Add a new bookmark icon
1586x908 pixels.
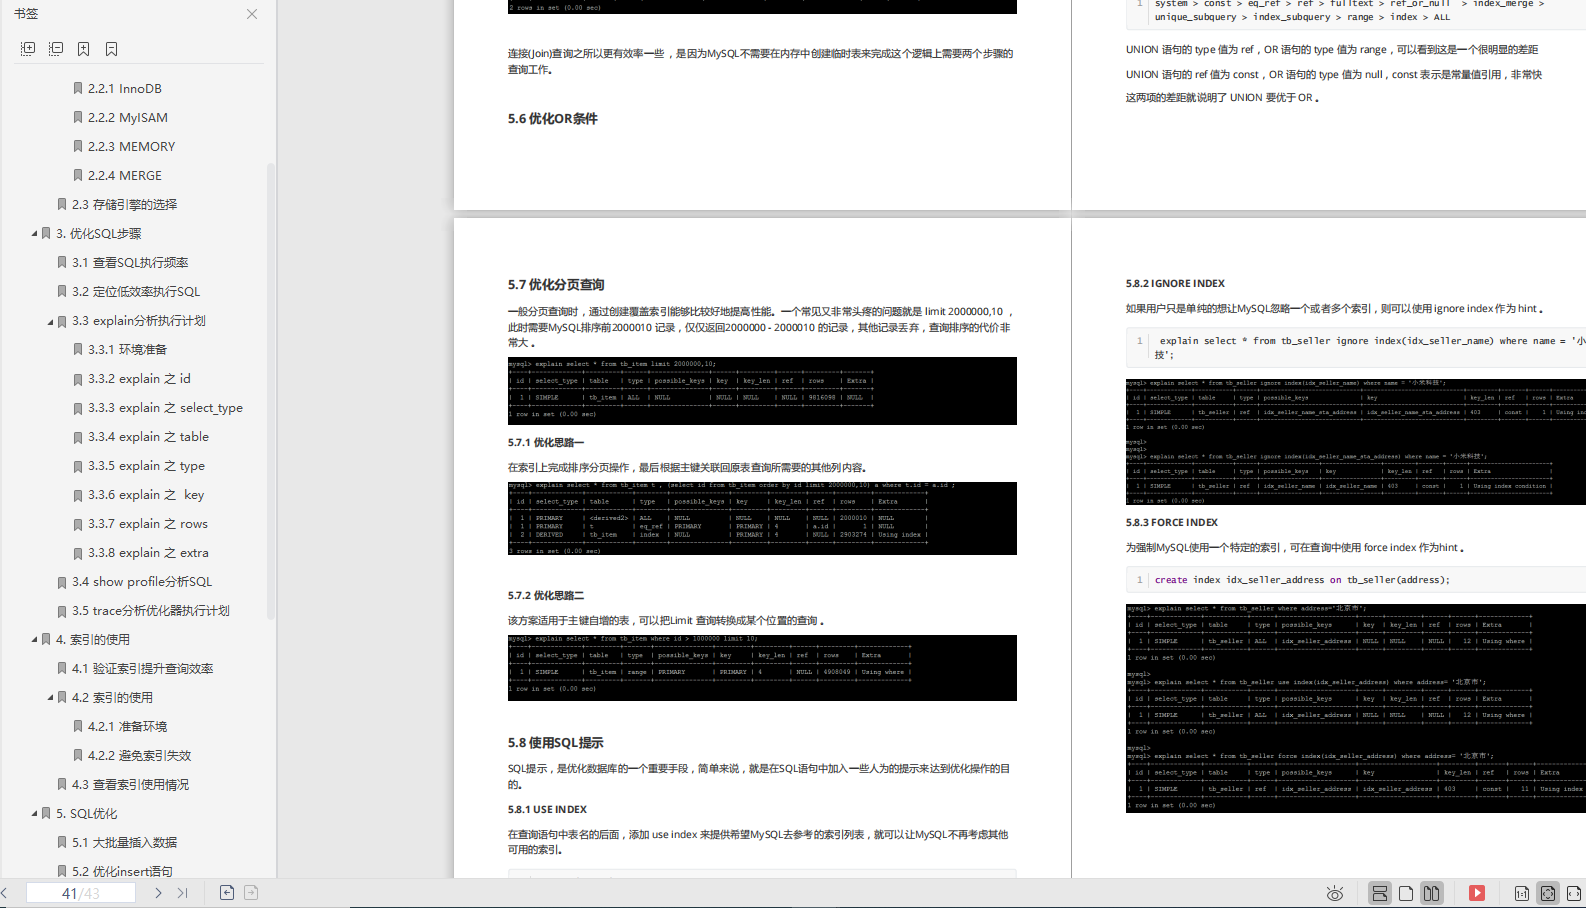pos(84,49)
